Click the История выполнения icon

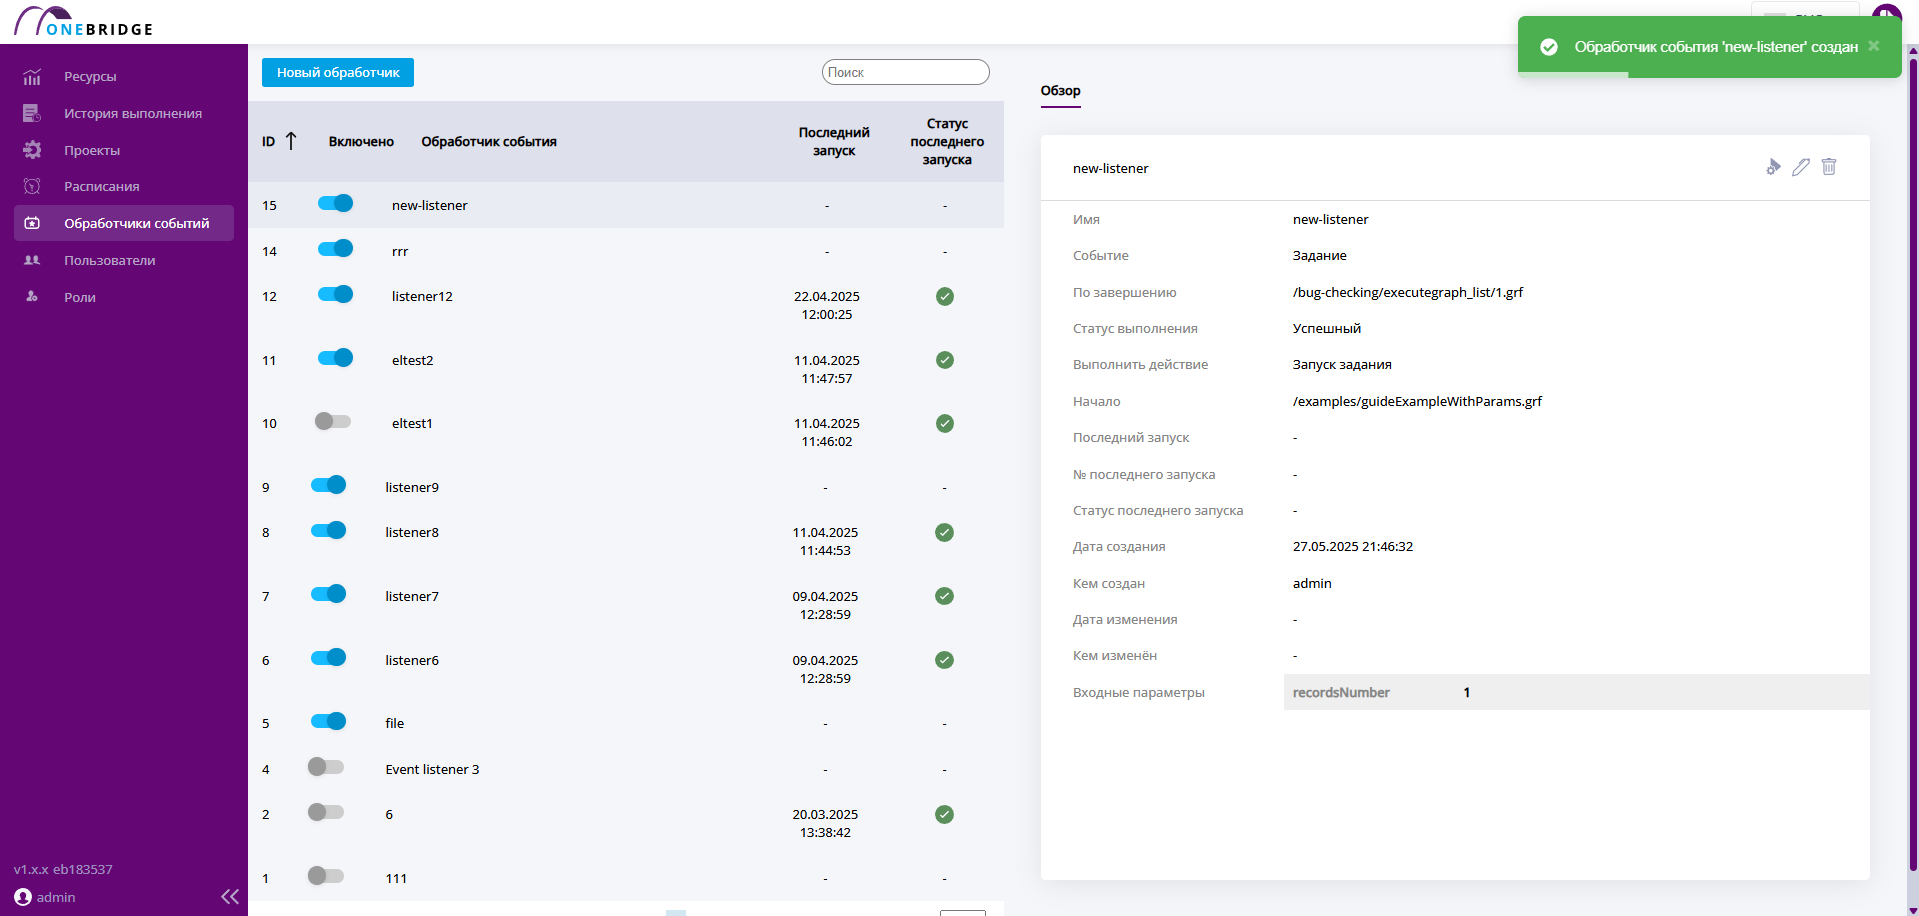[32, 114]
